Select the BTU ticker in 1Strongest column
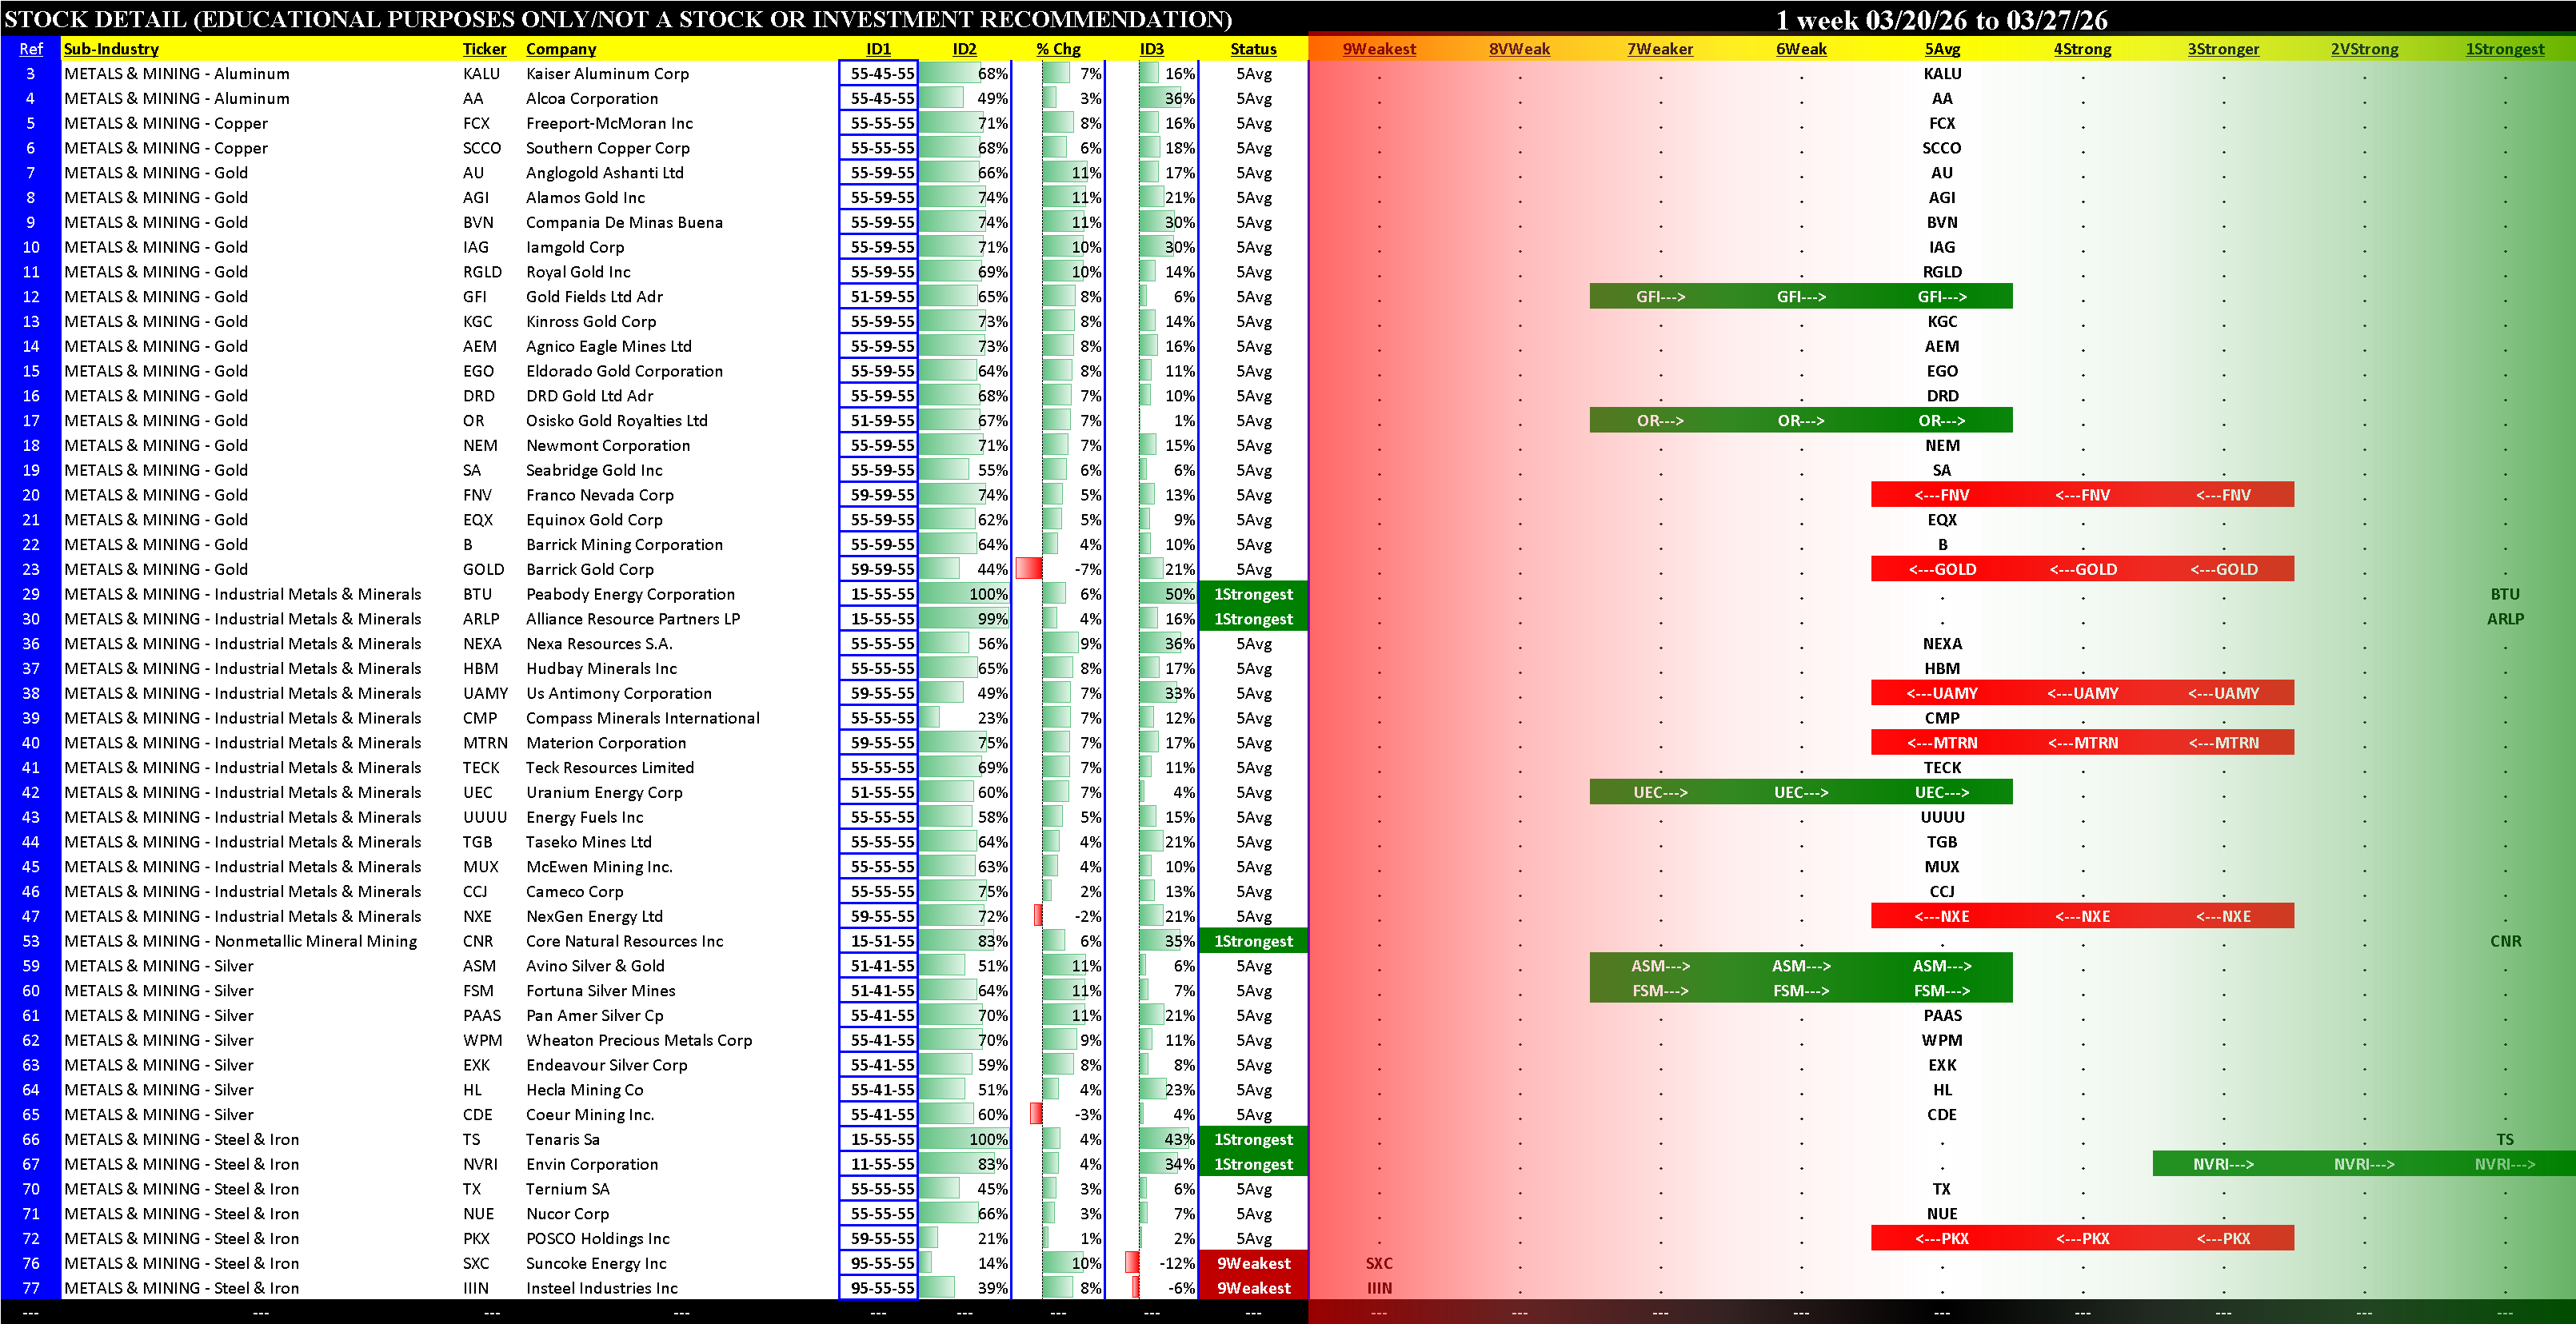 [x=2504, y=594]
